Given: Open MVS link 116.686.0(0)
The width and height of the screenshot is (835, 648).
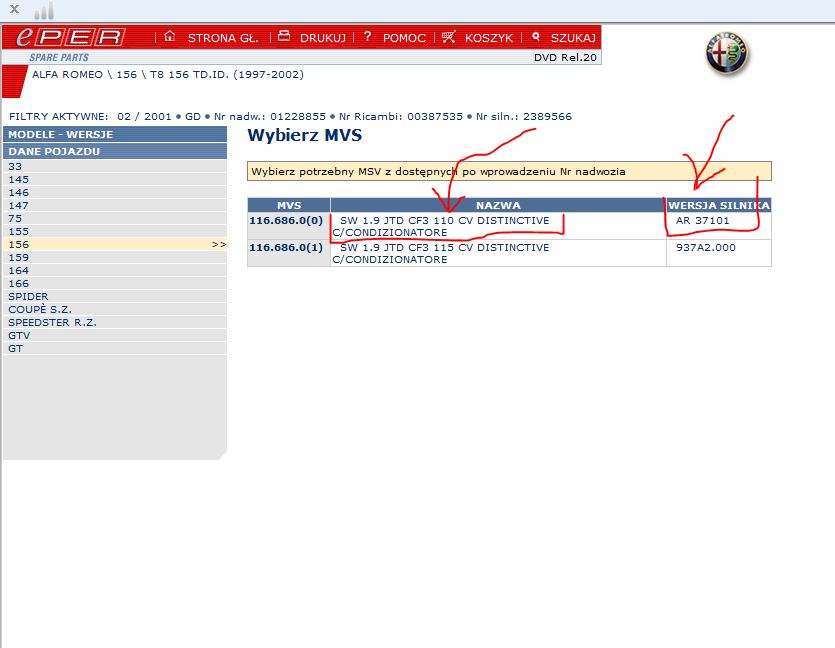Looking at the screenshot, I should (x=286, y=220).
